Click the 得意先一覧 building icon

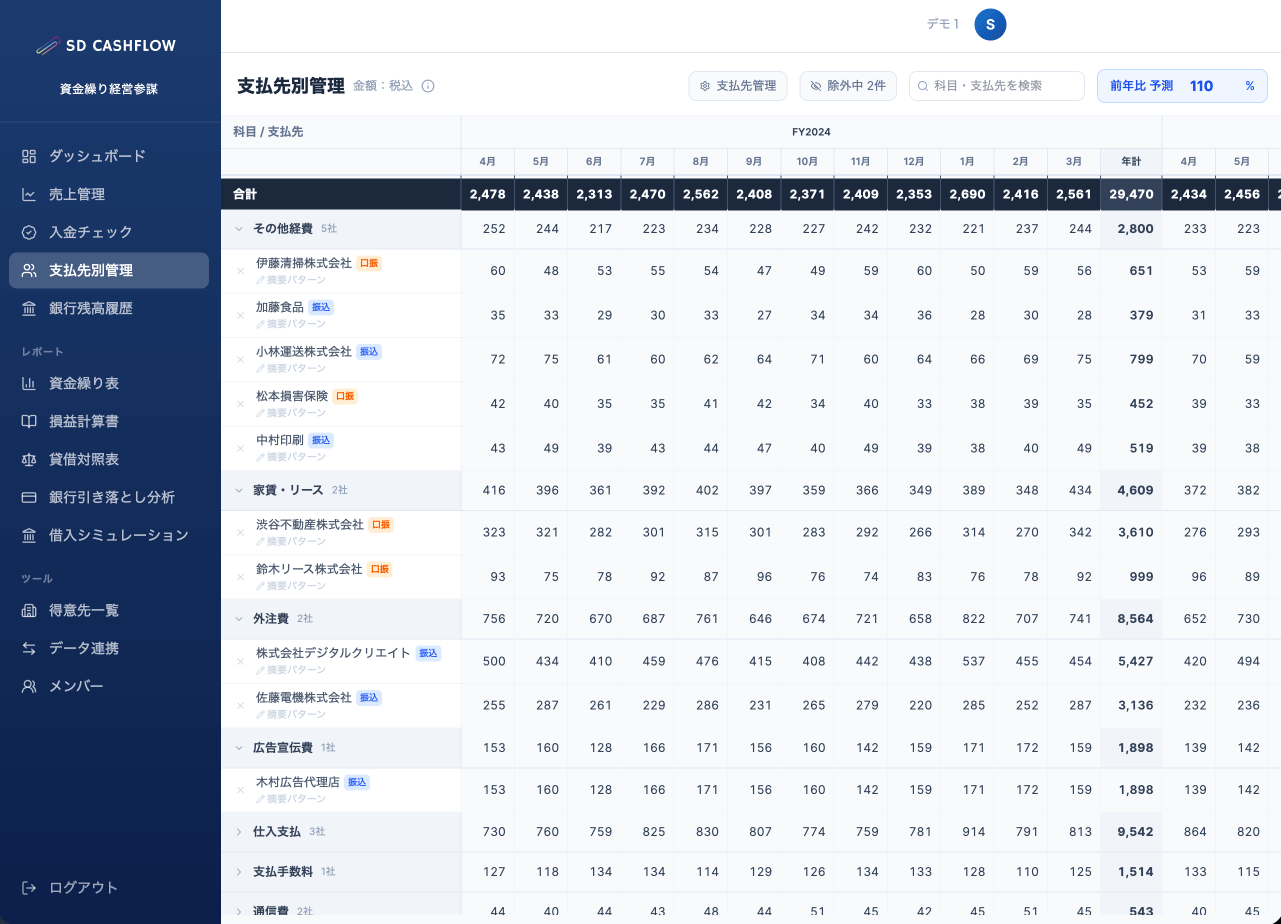pos(29,610)
